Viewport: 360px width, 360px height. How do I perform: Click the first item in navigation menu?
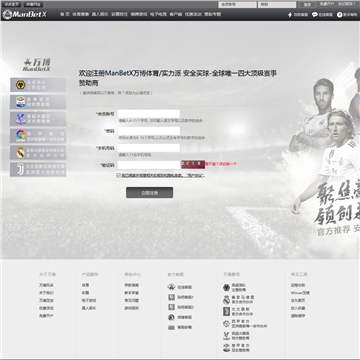coord(65,14)
